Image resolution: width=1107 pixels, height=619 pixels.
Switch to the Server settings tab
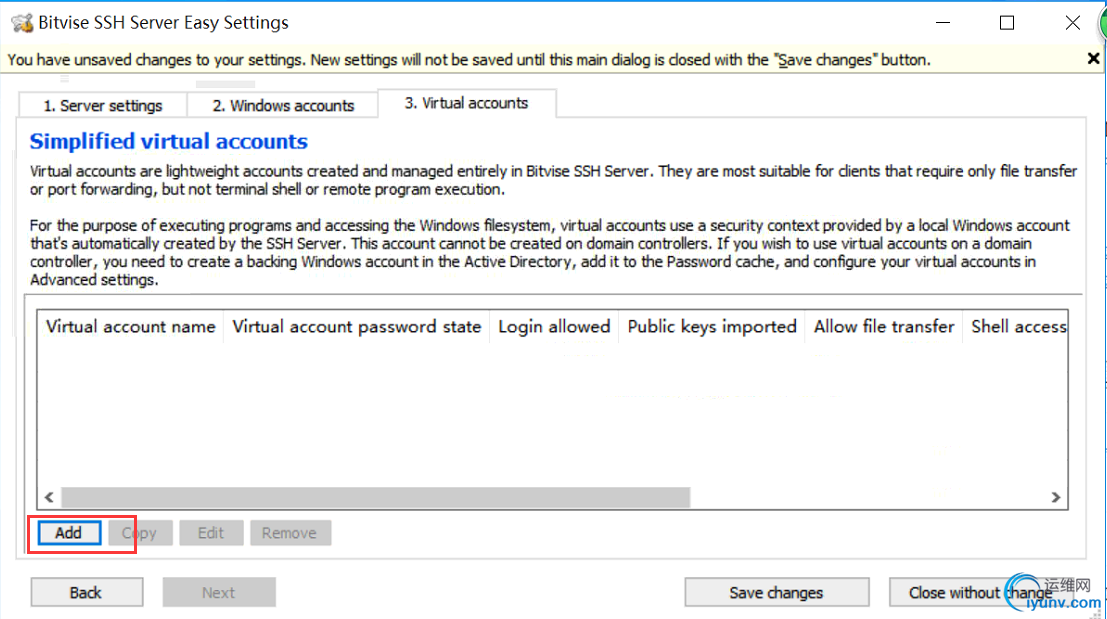103,105
